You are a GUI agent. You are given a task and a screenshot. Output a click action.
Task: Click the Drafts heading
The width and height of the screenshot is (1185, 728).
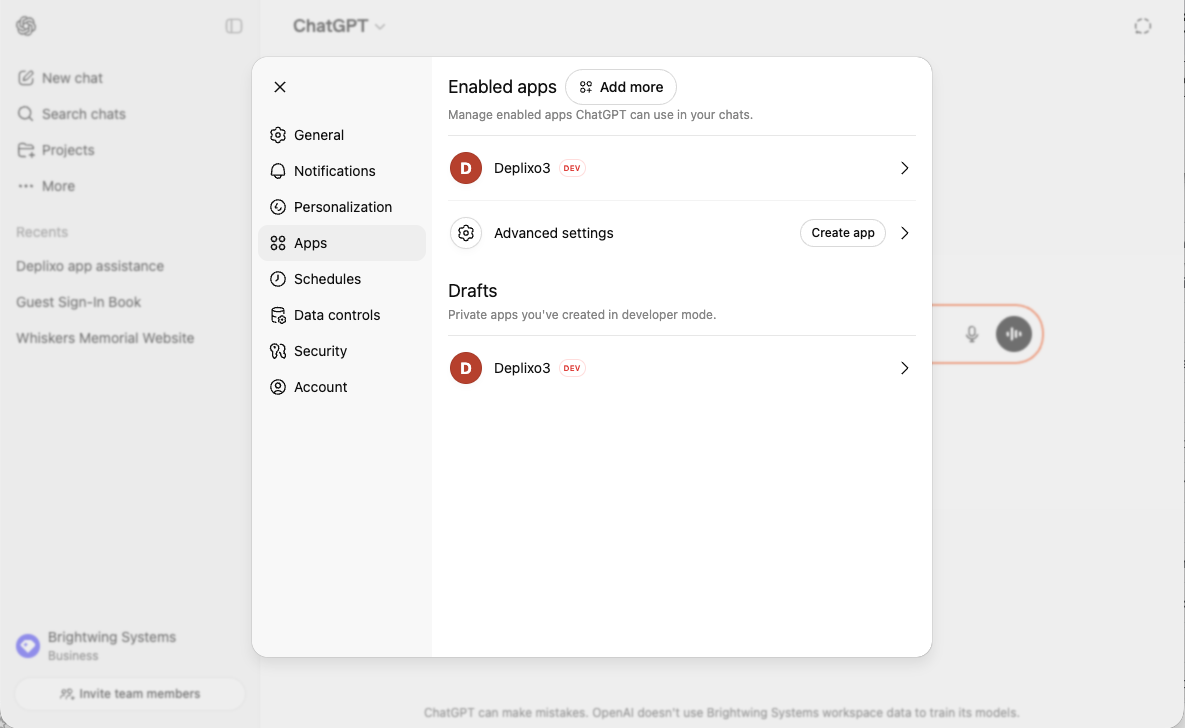click(x=472, y=291)
